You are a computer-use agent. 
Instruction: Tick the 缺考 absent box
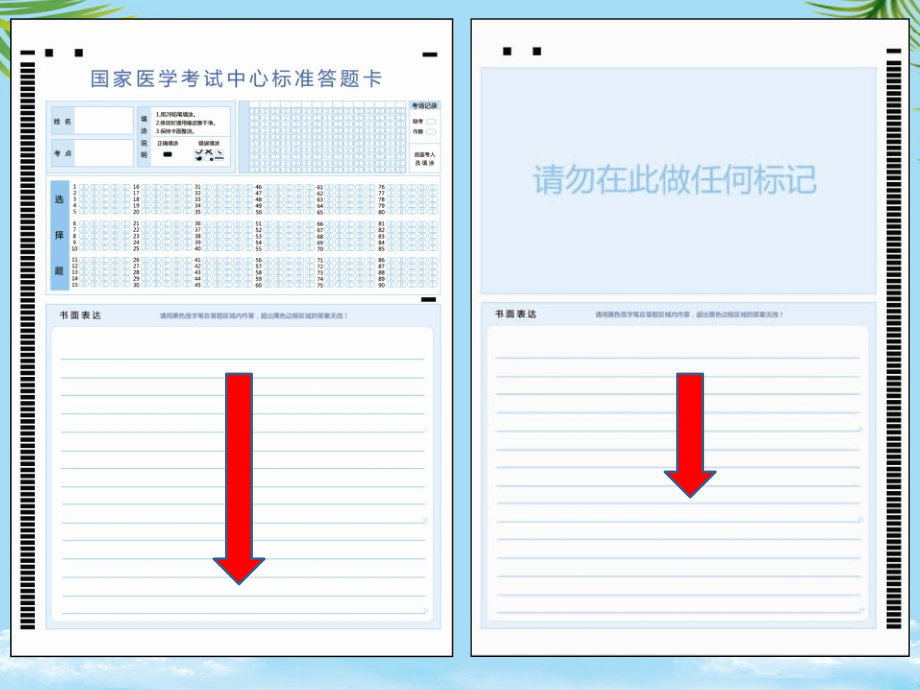431,121
